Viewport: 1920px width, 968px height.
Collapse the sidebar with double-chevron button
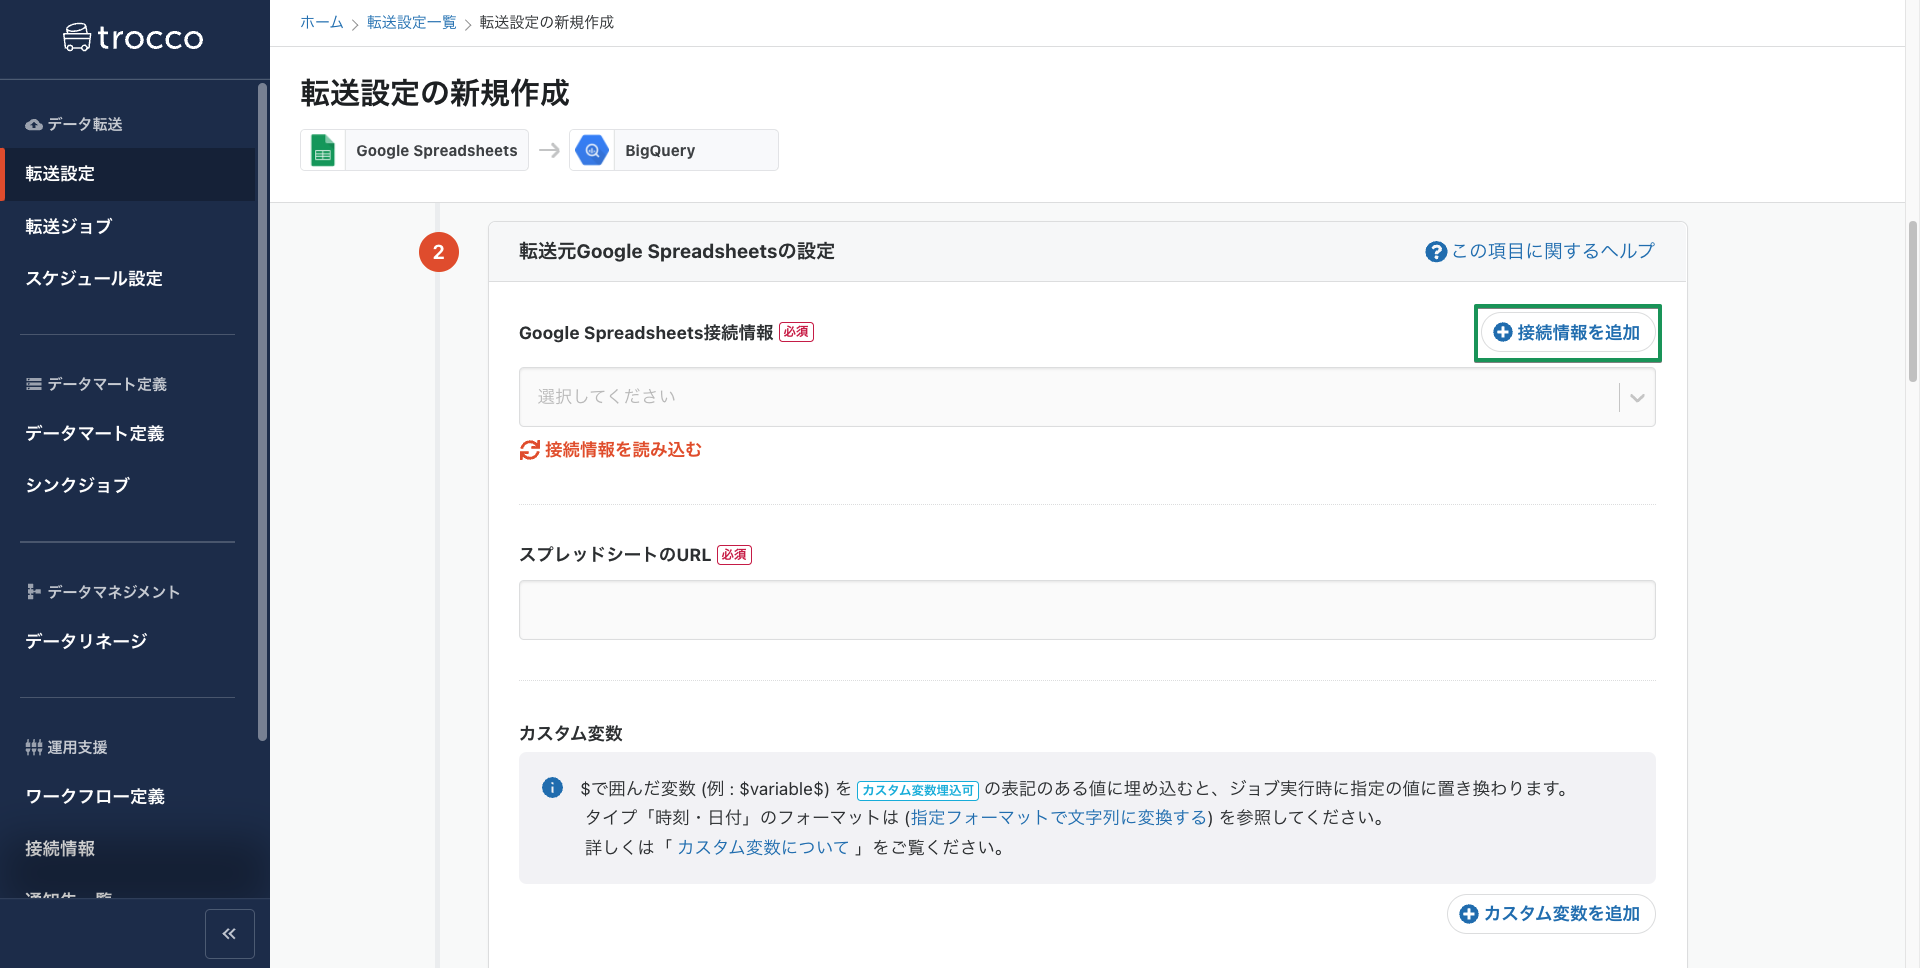pyautogui.click(x=230, y=934)
